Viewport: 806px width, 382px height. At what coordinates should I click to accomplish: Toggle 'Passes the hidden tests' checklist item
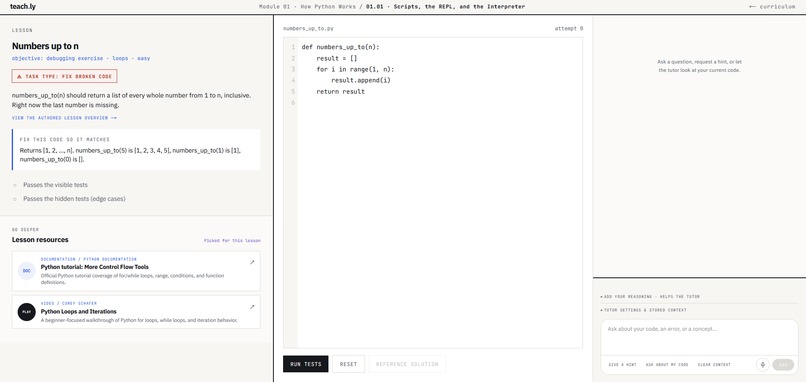point(74,198)
